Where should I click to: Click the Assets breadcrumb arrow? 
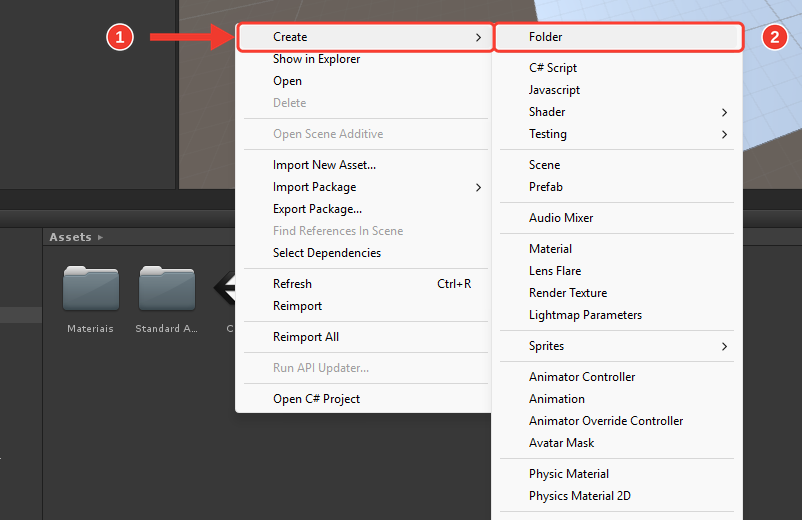coord(100,237)
